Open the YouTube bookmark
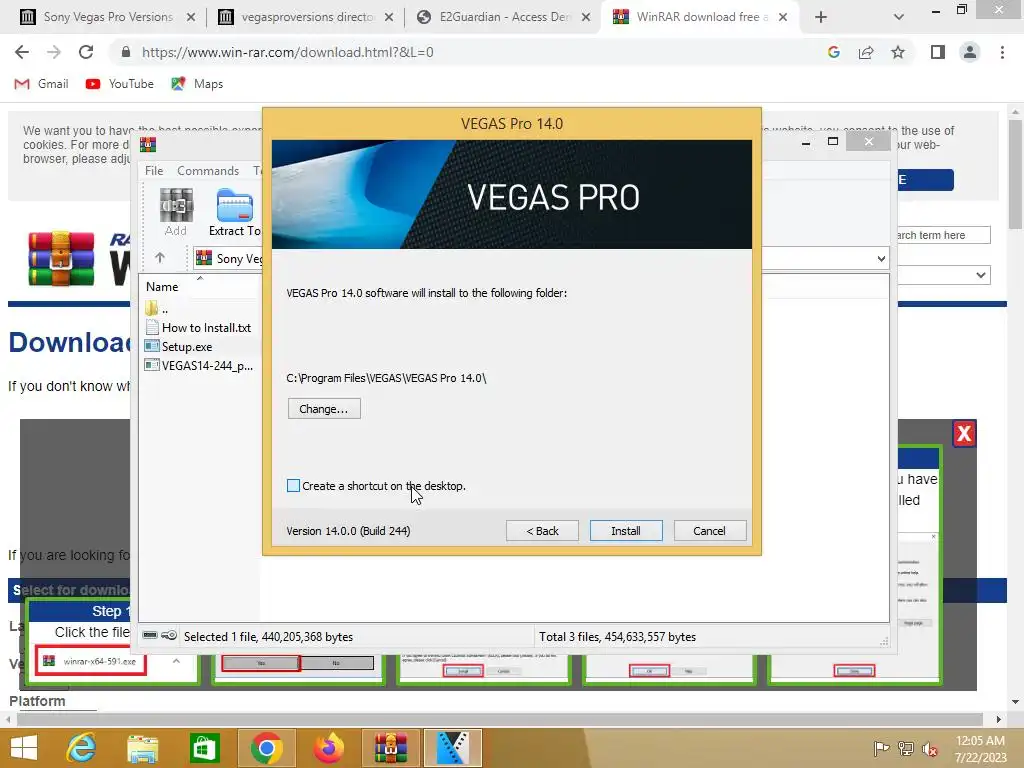 (120, 84)
